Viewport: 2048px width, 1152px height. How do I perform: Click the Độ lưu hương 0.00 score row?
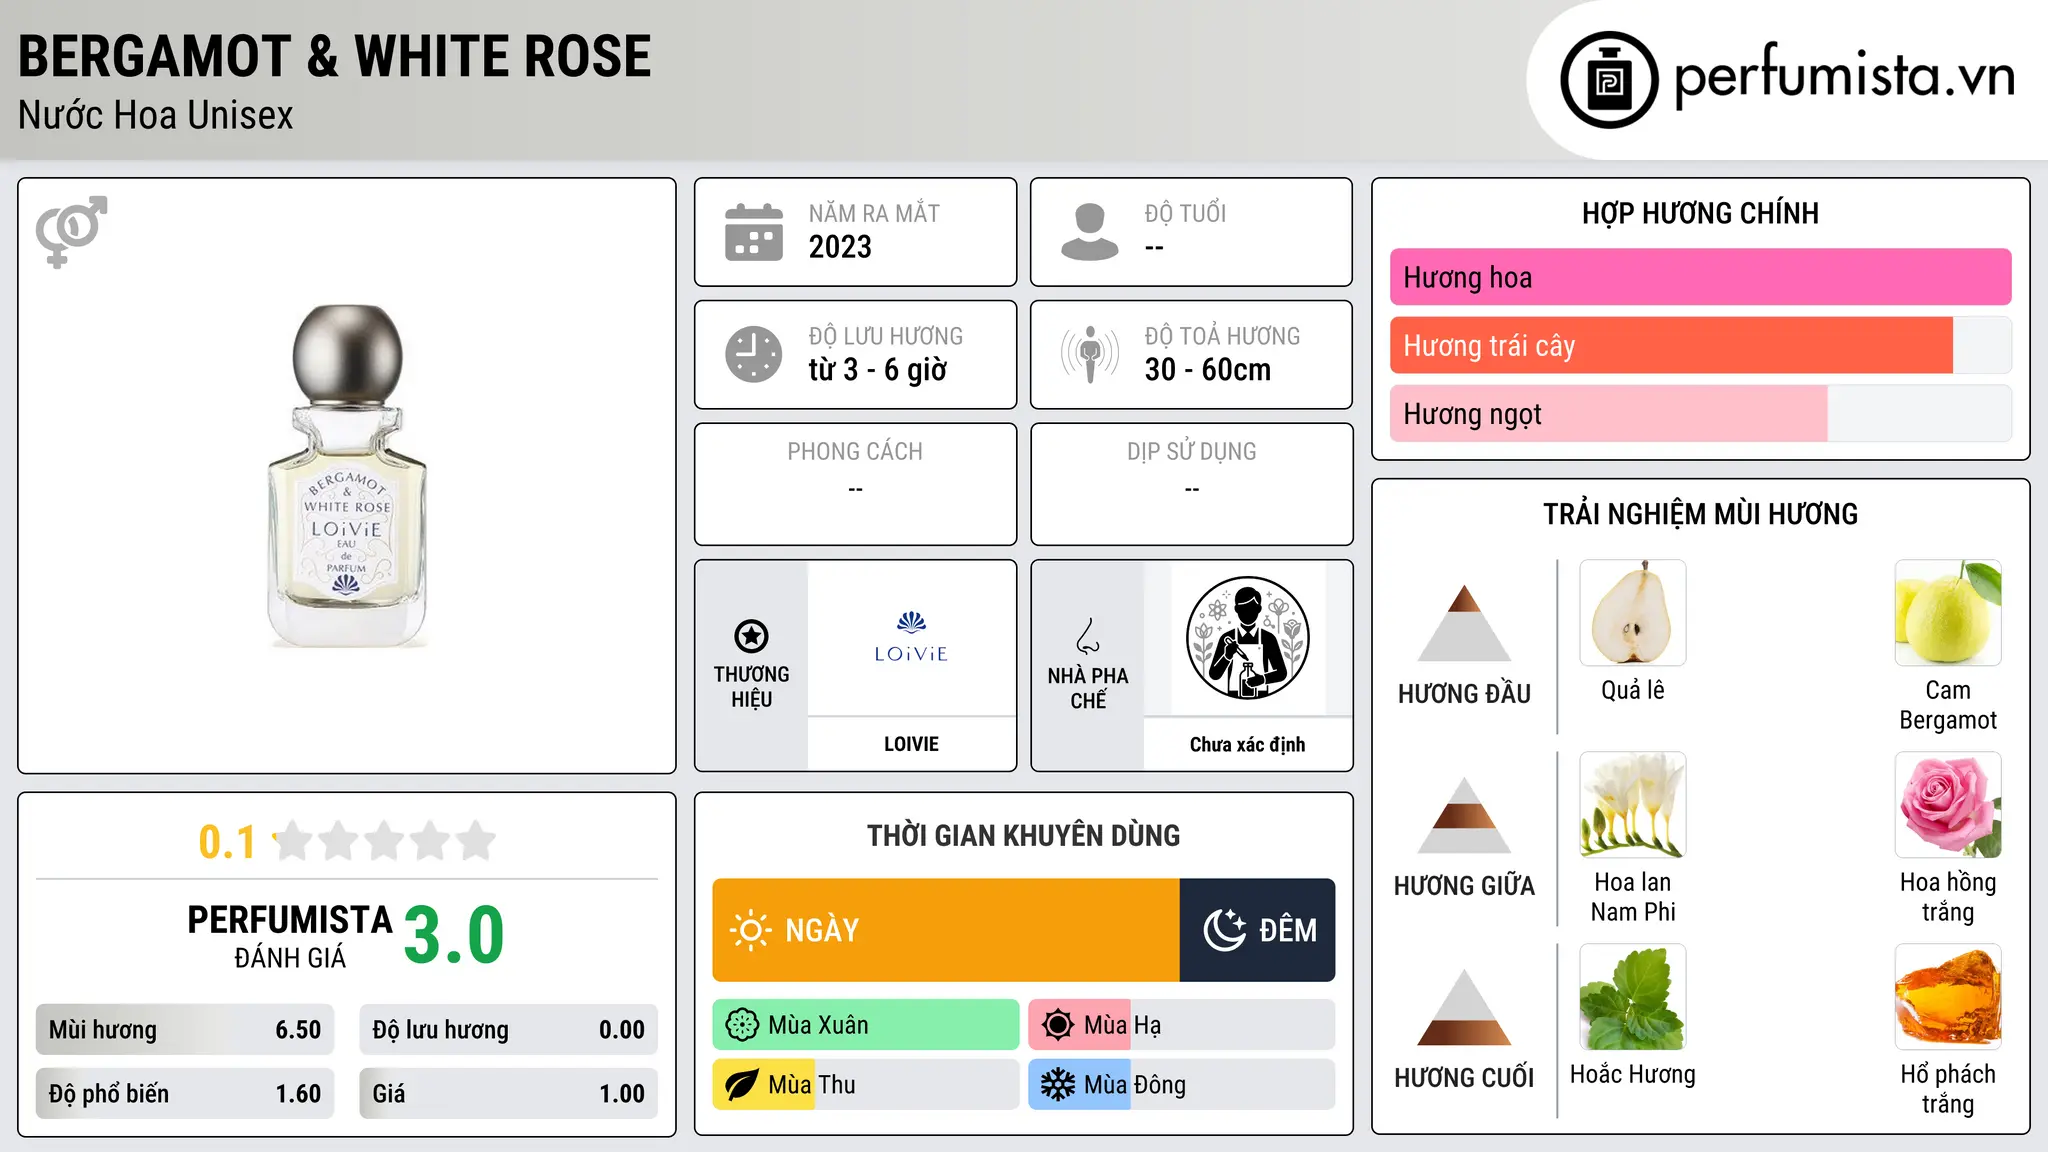tap(508, 1030)
